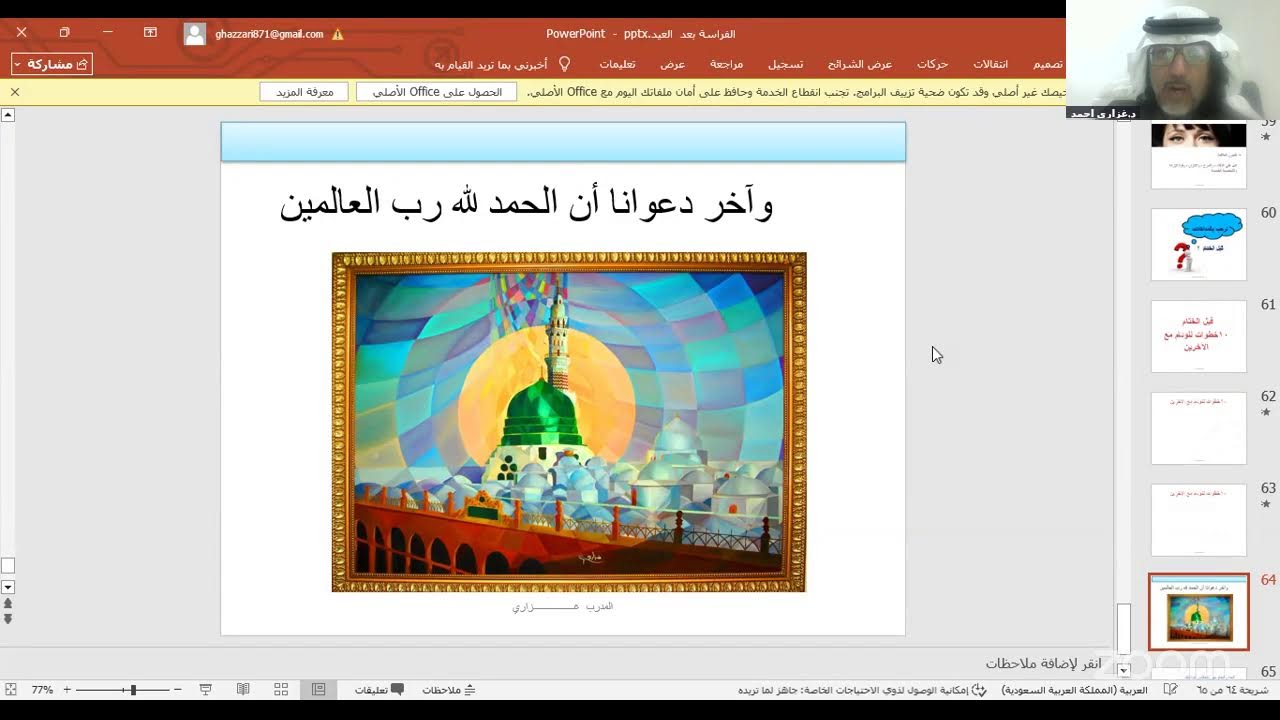Switch to slide sorter view icon

(281, 690)
